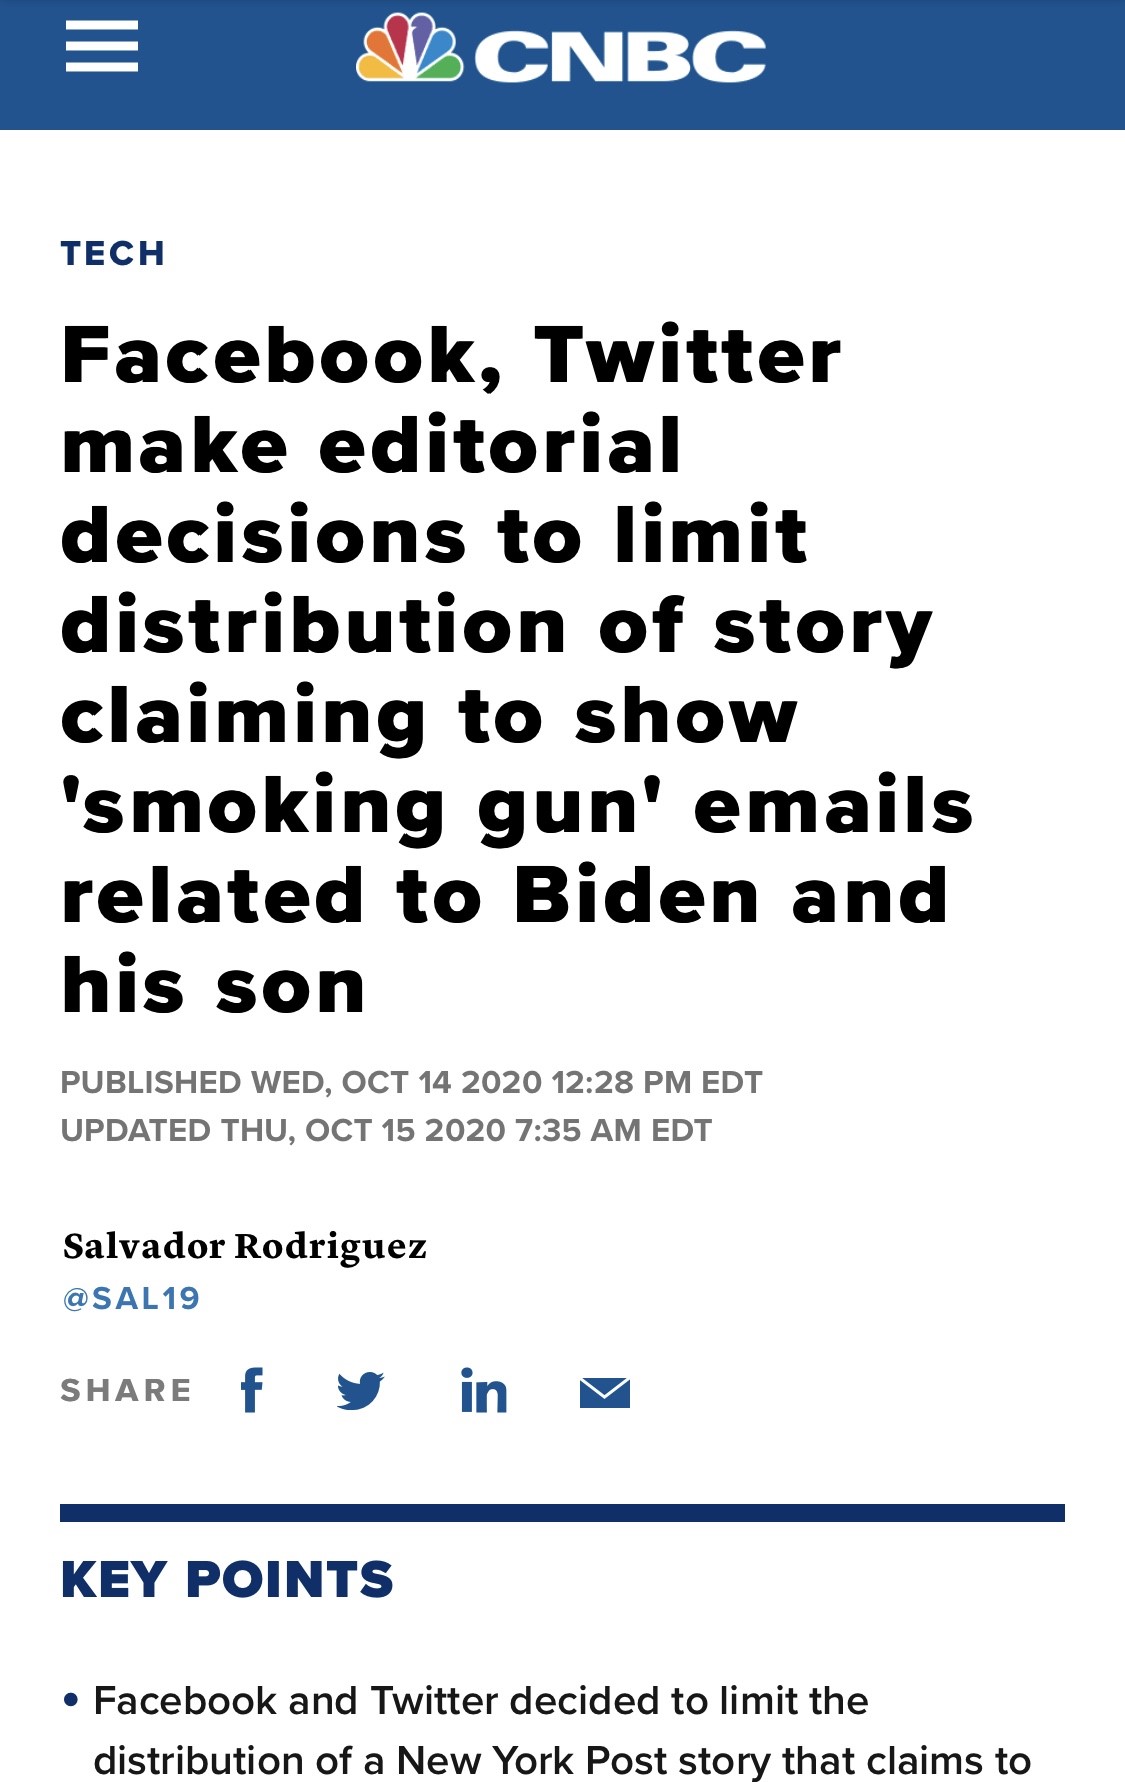The image size is (1125, 1782).
Task: Click the PUBLISHED date line
Action: (x=411, y=1082)
